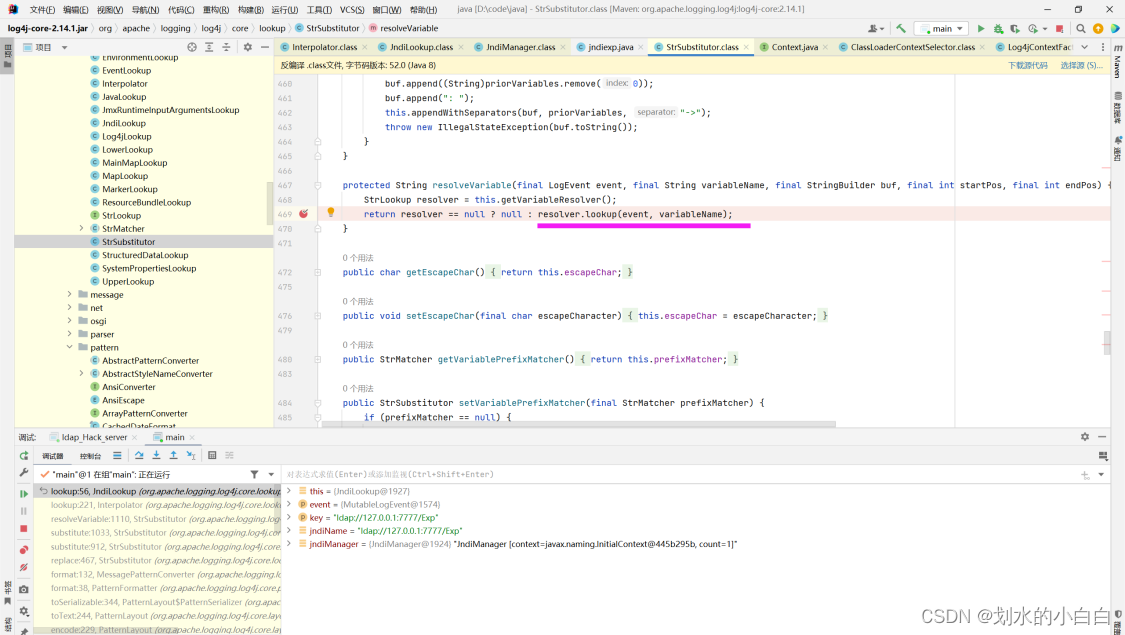Stop the process with the toolbar's red square
1125x635 pixels.
click(1059, 29)
